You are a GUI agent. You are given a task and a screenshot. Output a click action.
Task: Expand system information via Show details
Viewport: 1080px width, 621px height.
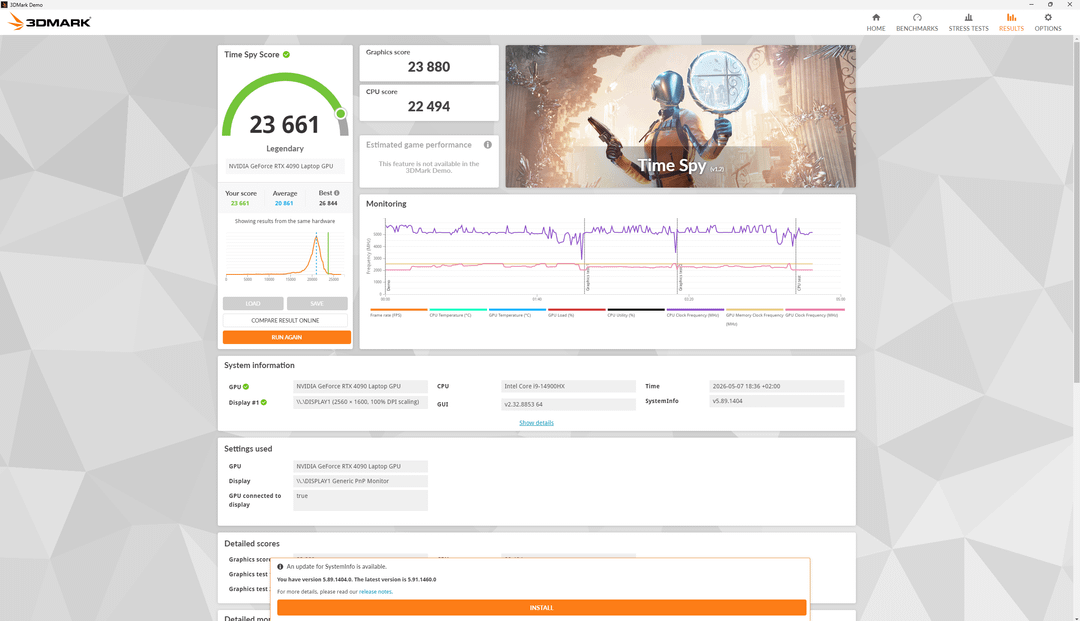pos(537,423)
